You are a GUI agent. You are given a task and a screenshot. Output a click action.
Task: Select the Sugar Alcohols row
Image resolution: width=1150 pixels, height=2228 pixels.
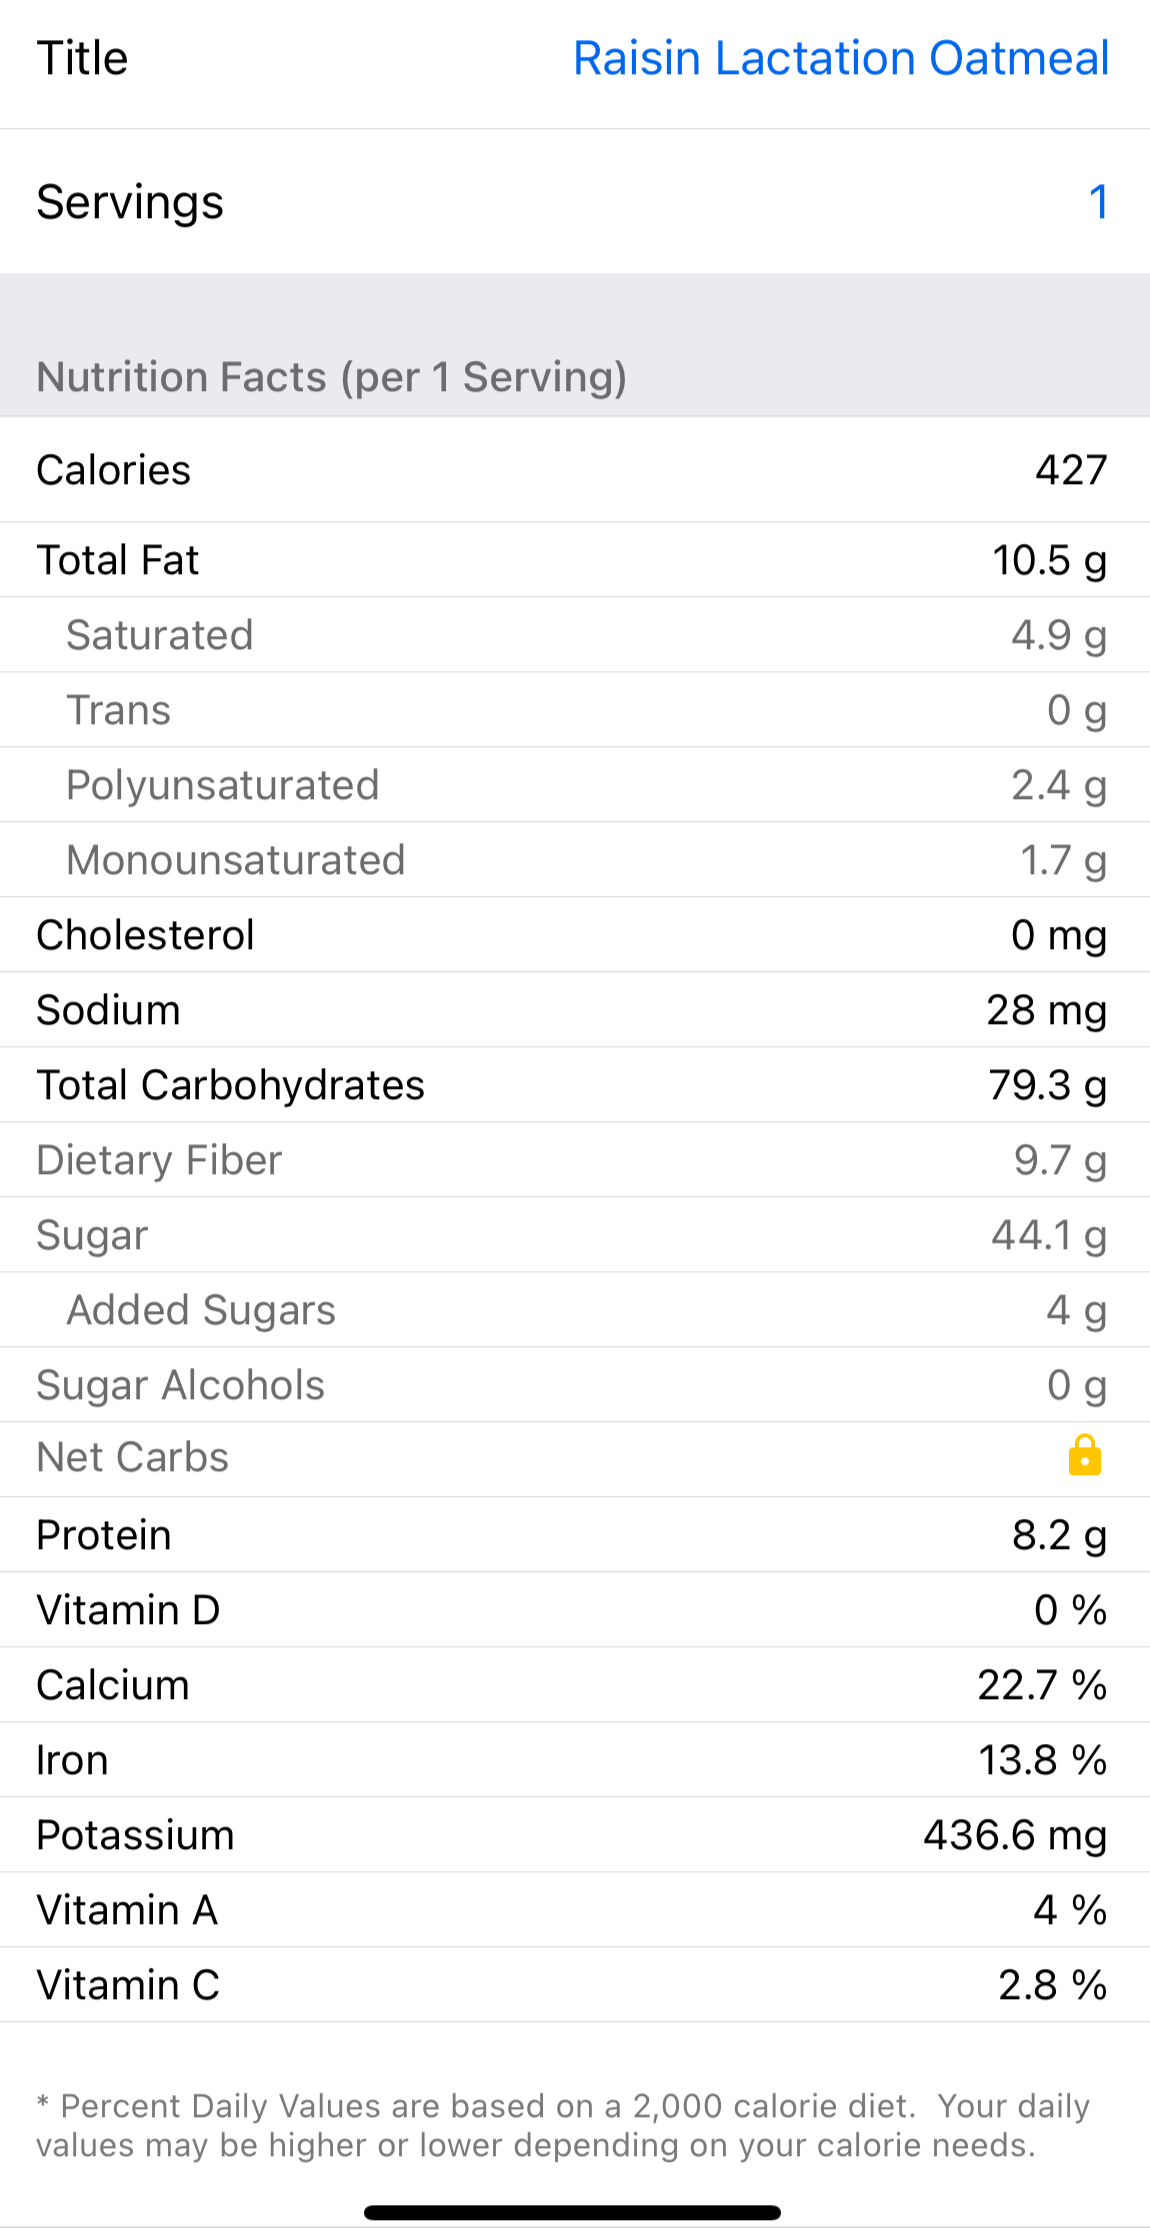575,1385
